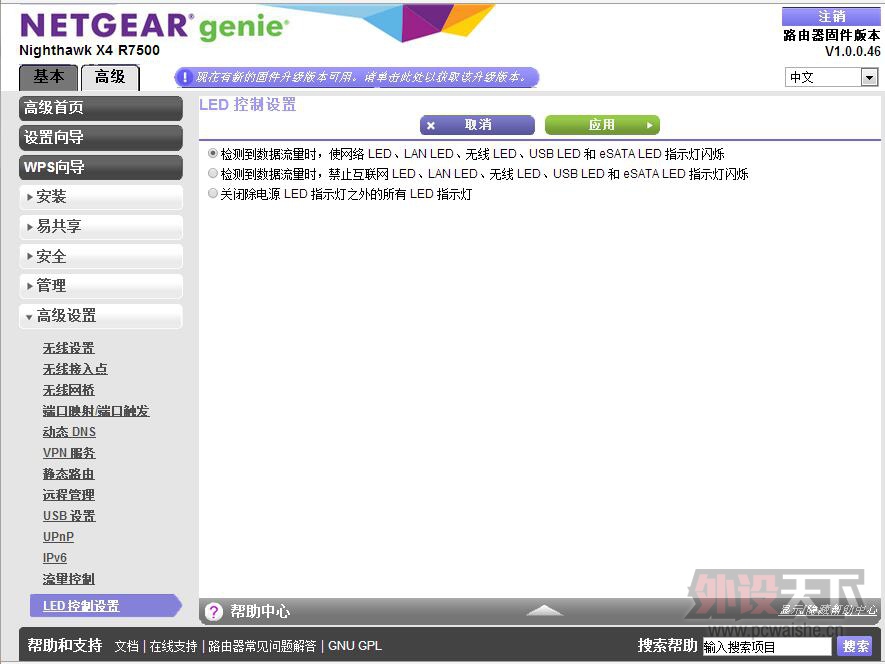
Task: Open the LED 控制设置 link
Action: 81,606
